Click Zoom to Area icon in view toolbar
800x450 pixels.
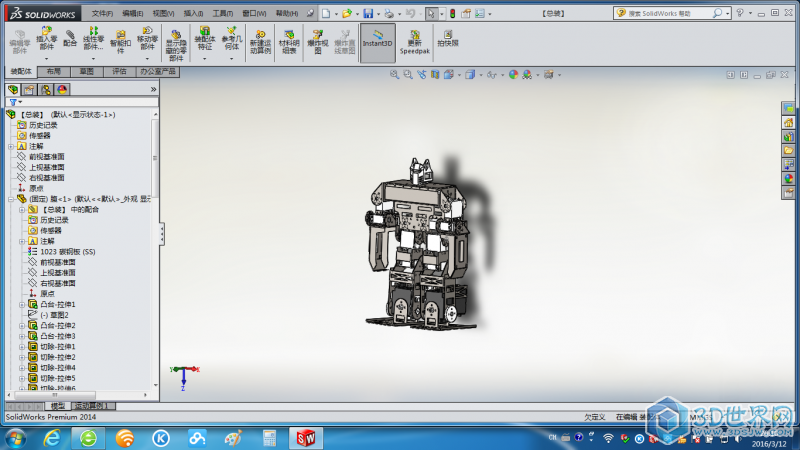pos(408,74)
